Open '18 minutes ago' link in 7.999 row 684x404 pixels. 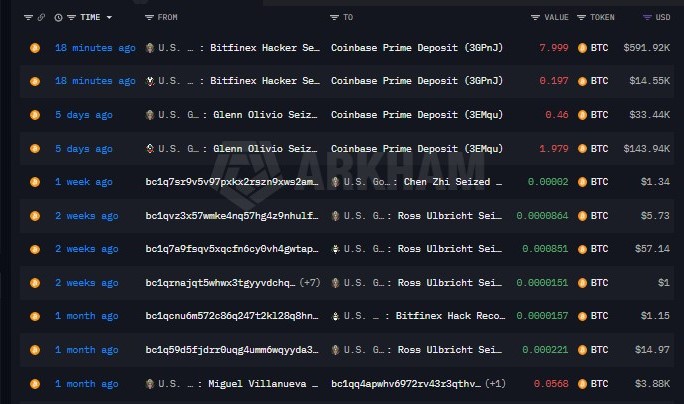coord(95,48)
